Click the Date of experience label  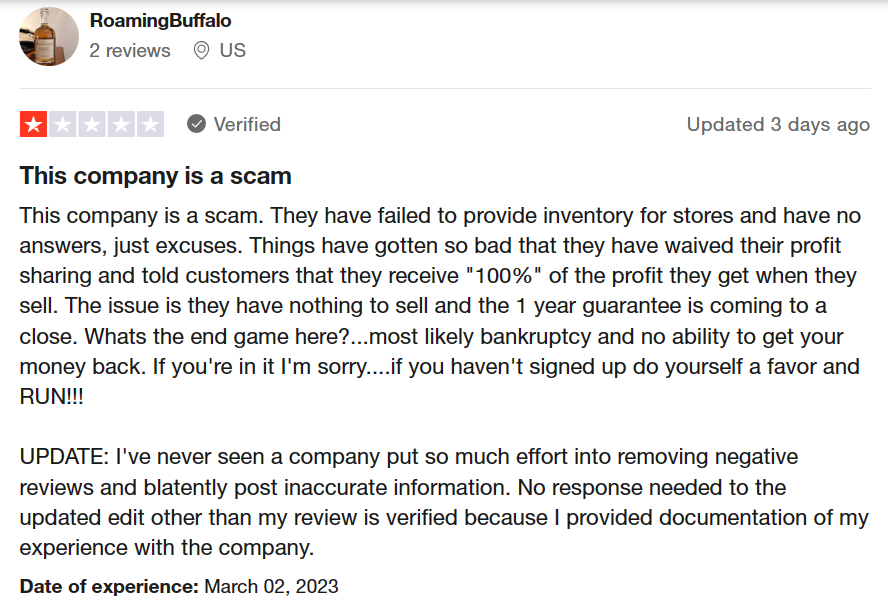[x=109, y=586]
